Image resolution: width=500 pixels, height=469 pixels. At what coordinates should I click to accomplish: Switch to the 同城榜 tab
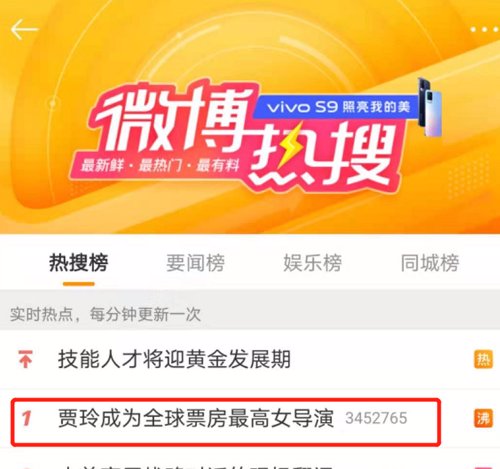430,263
